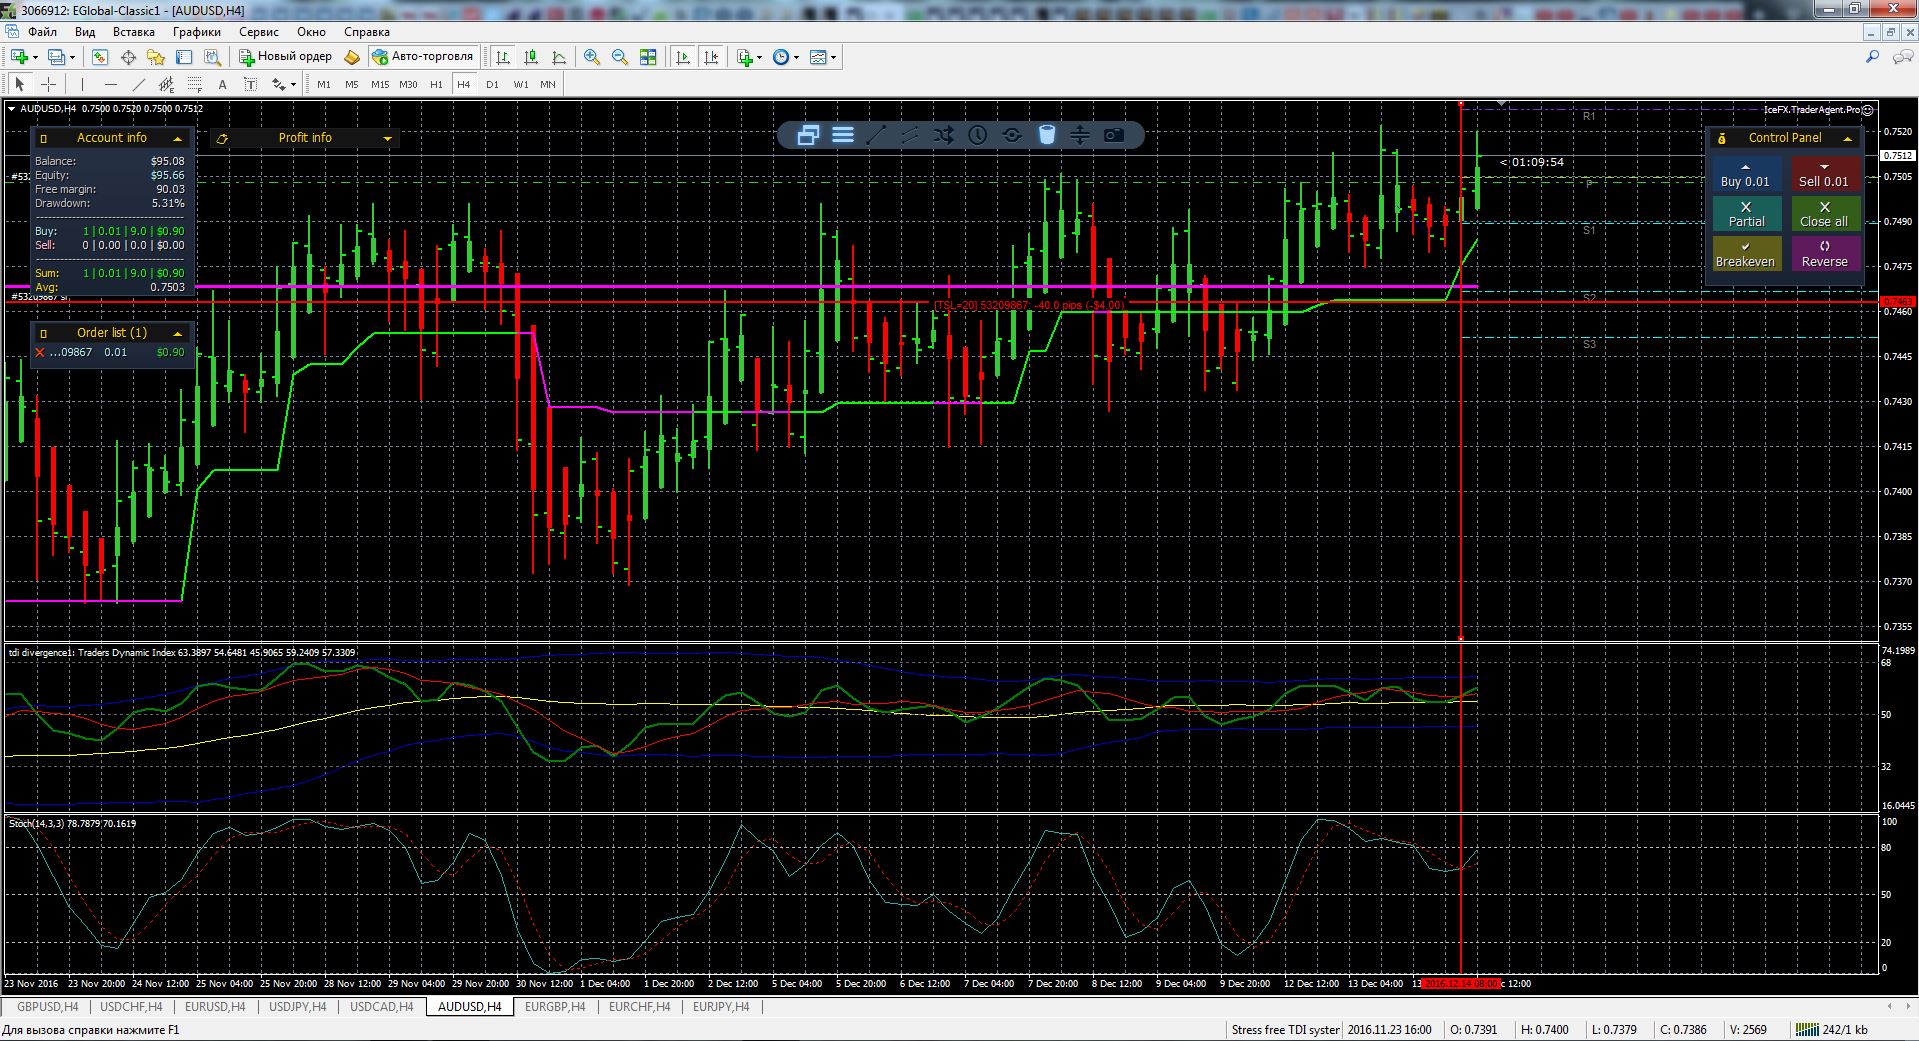Open the Файл menu
Viewport: 1919px width, 1041px height.
pyautogui.click(x=42, y=32)
